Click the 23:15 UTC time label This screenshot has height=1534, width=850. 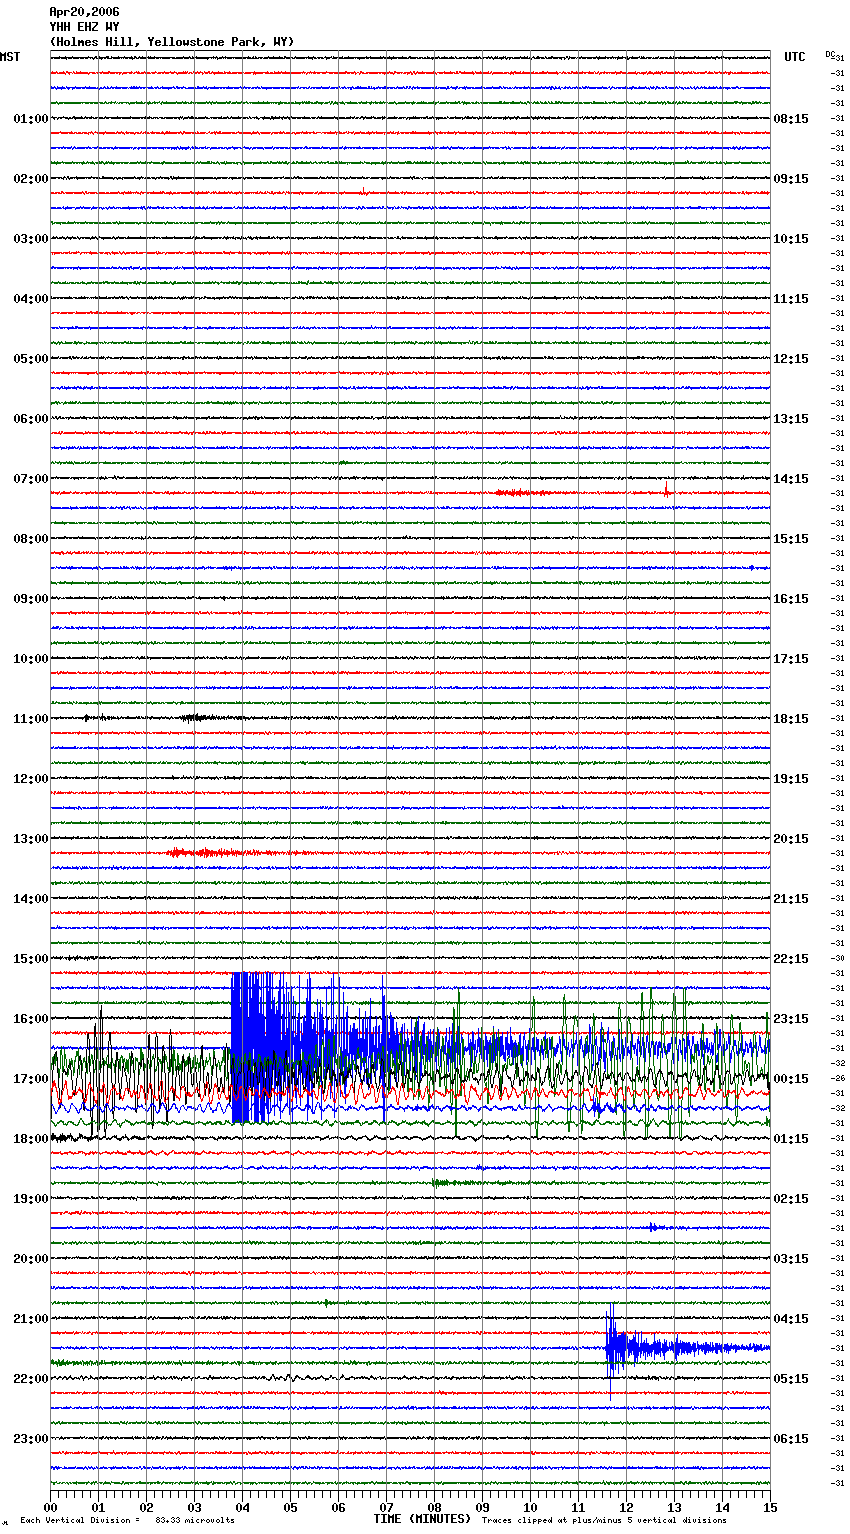point(791,1019)
